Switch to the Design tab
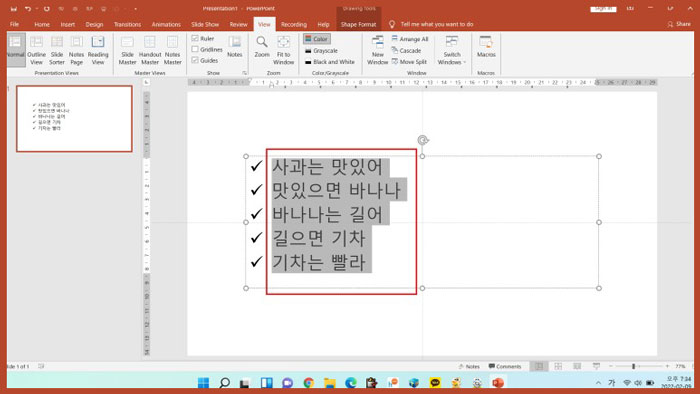The width and height of the screenshot is (700, 394). [x=94, y=25]
